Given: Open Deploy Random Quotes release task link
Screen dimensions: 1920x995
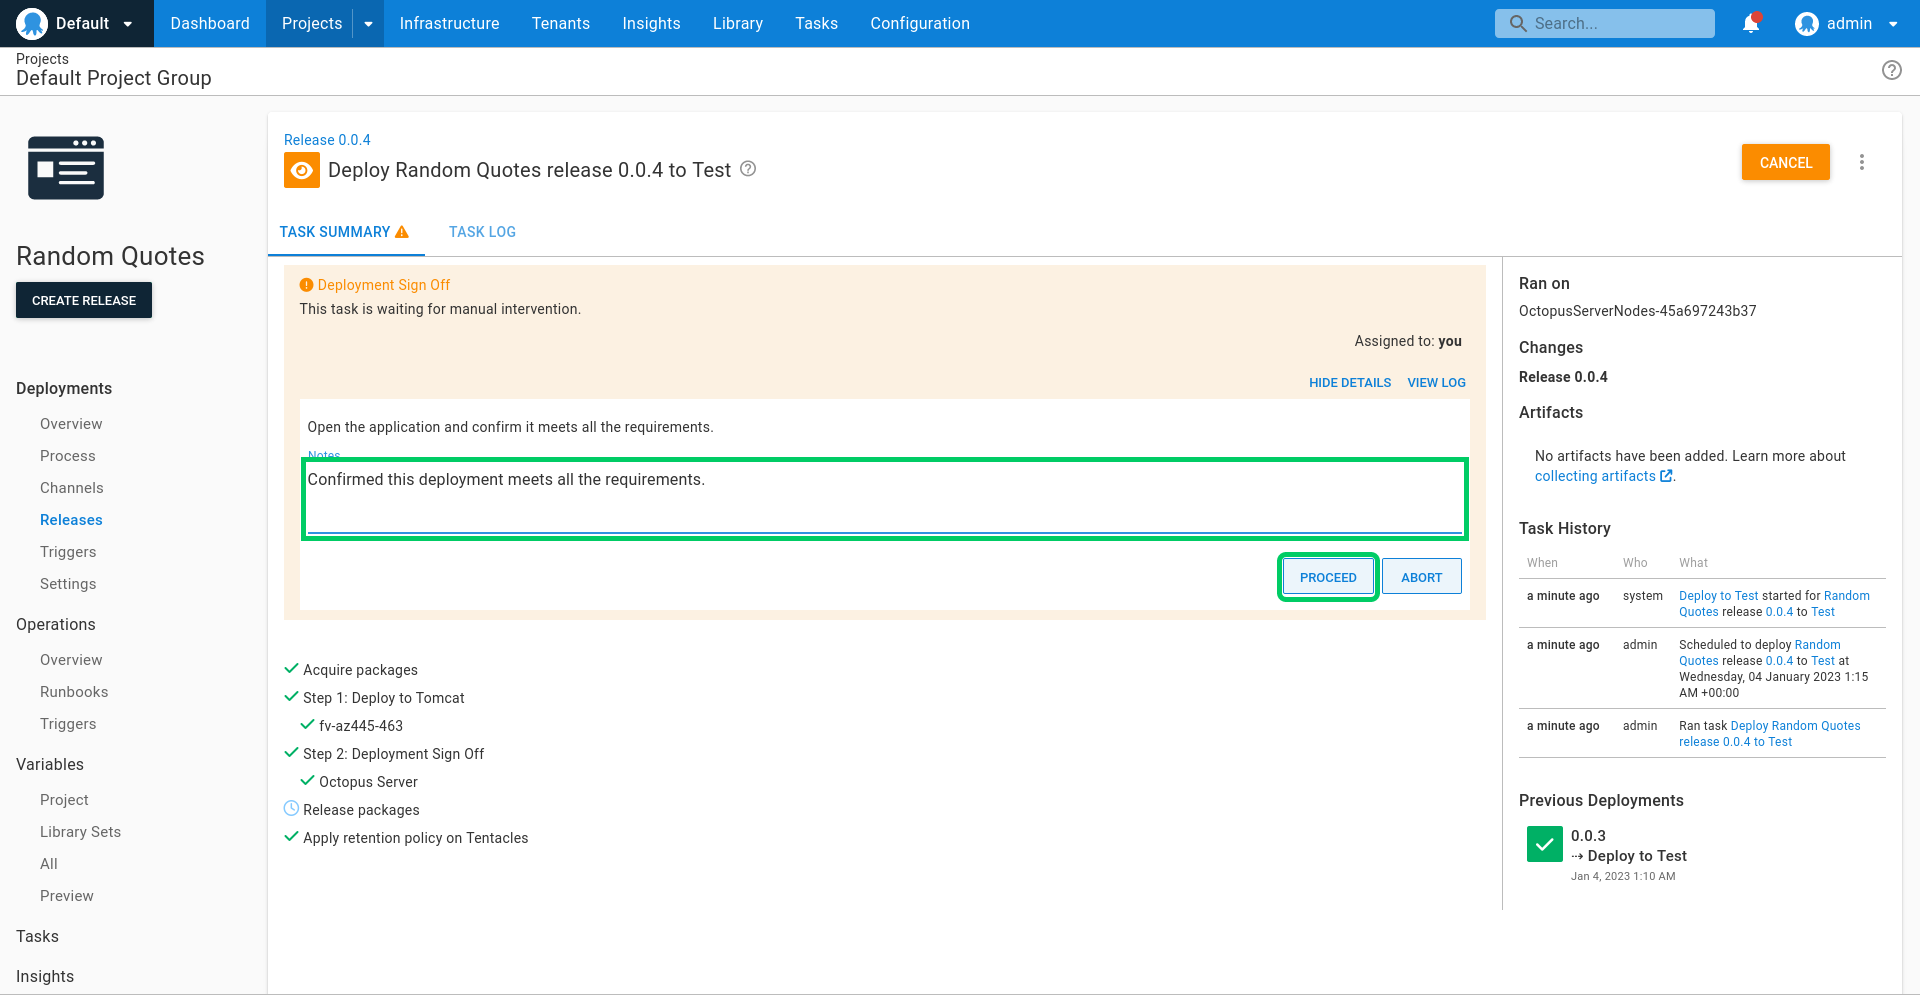Looking at the screenshot, I should point(1769,734).
